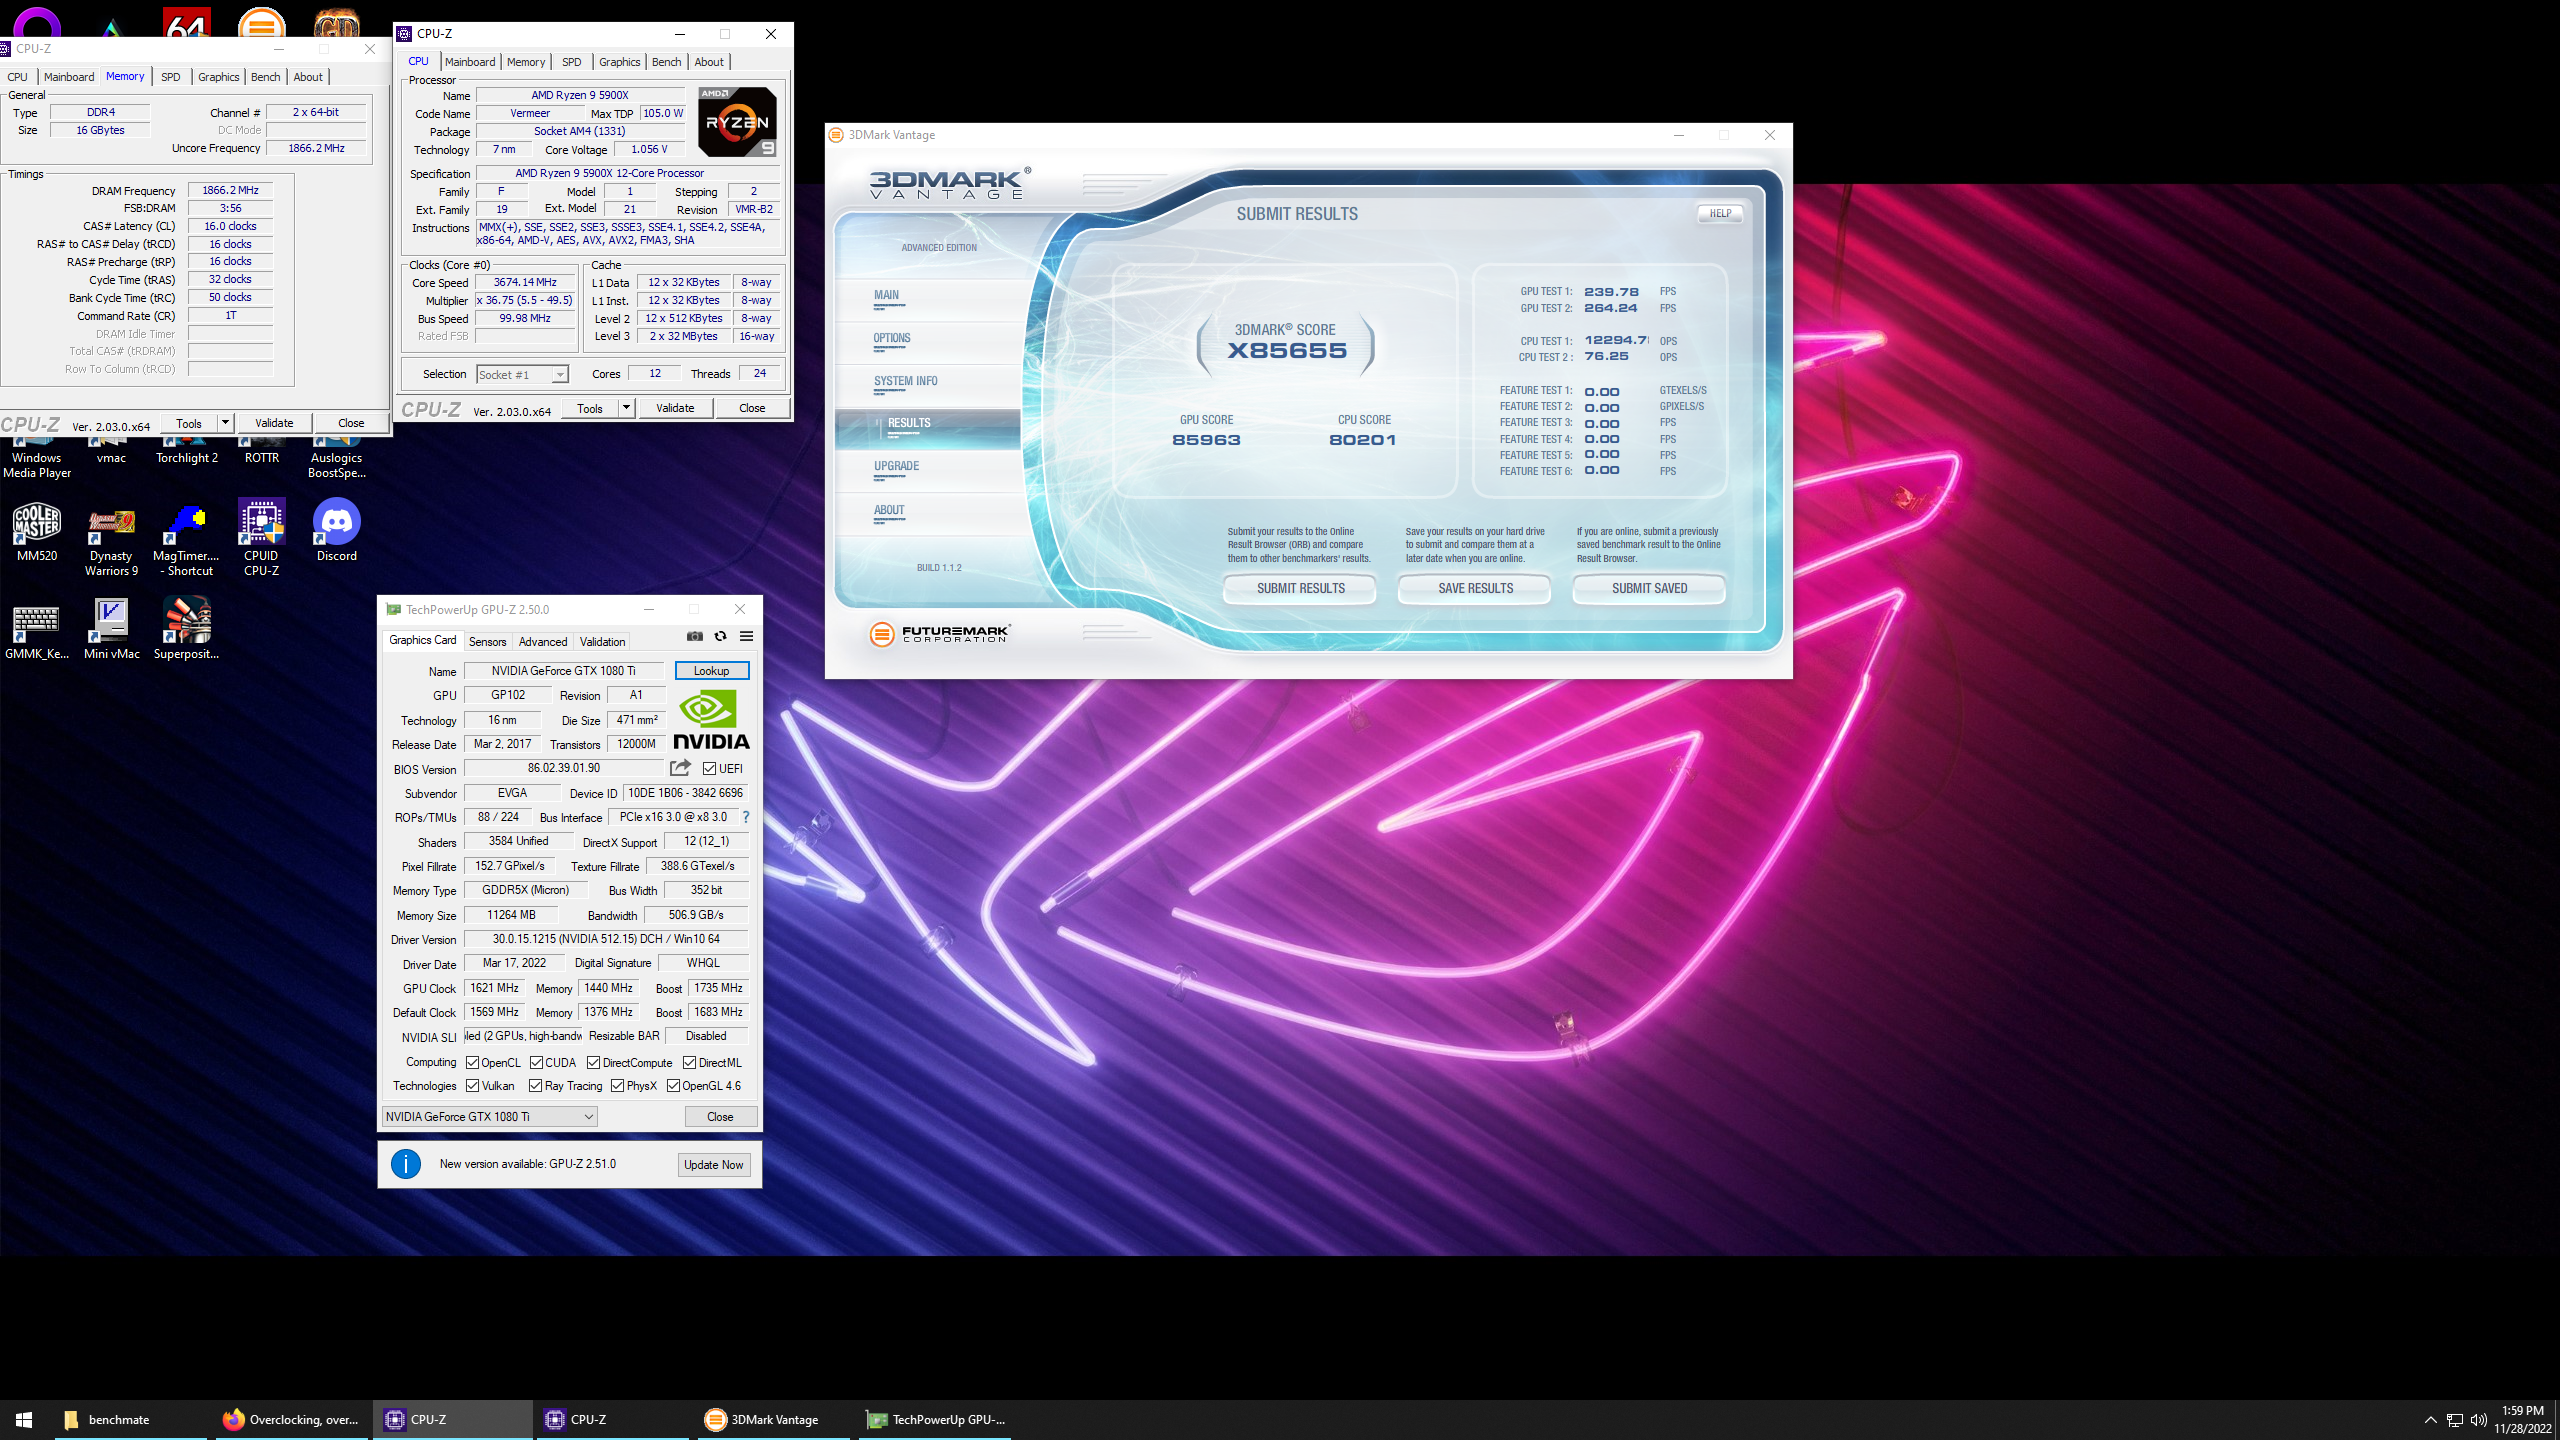Open the Firefox Overclocking taskbar item
This screenshot has height=1440, width=2560.
pyautogui.click(x=291, y=1420)
